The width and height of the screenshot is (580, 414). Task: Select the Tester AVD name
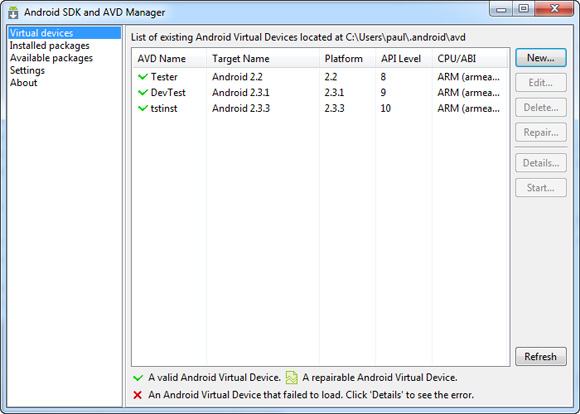(164, 77)
